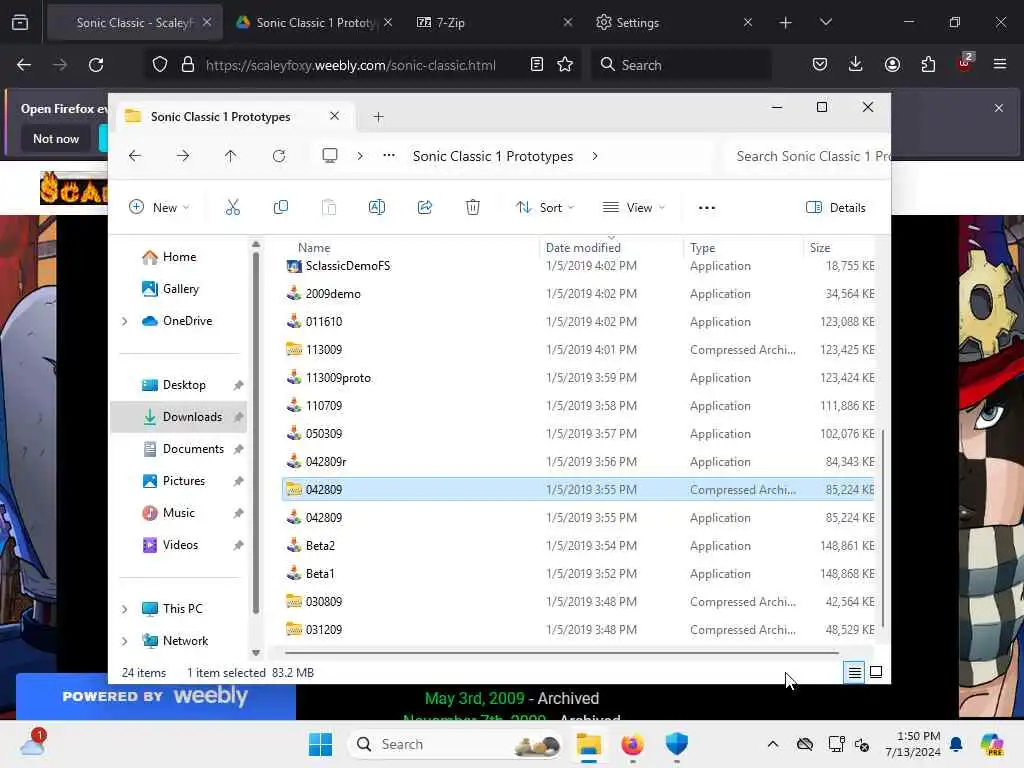
Task: Click the uBlock Origin extension icon
Action: pyautogui.click(x=965, y=63)
